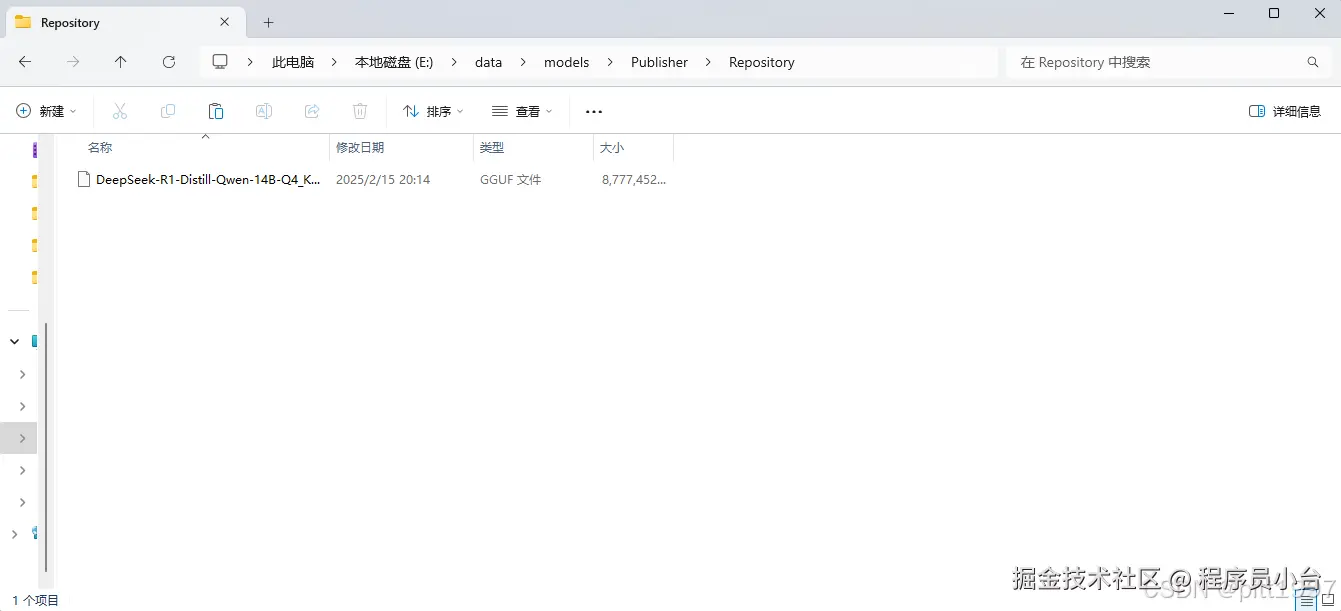Open the 排序 (Sort) dropdown
This screenshot has width=1341, height=611.
(x=431, y=111)
